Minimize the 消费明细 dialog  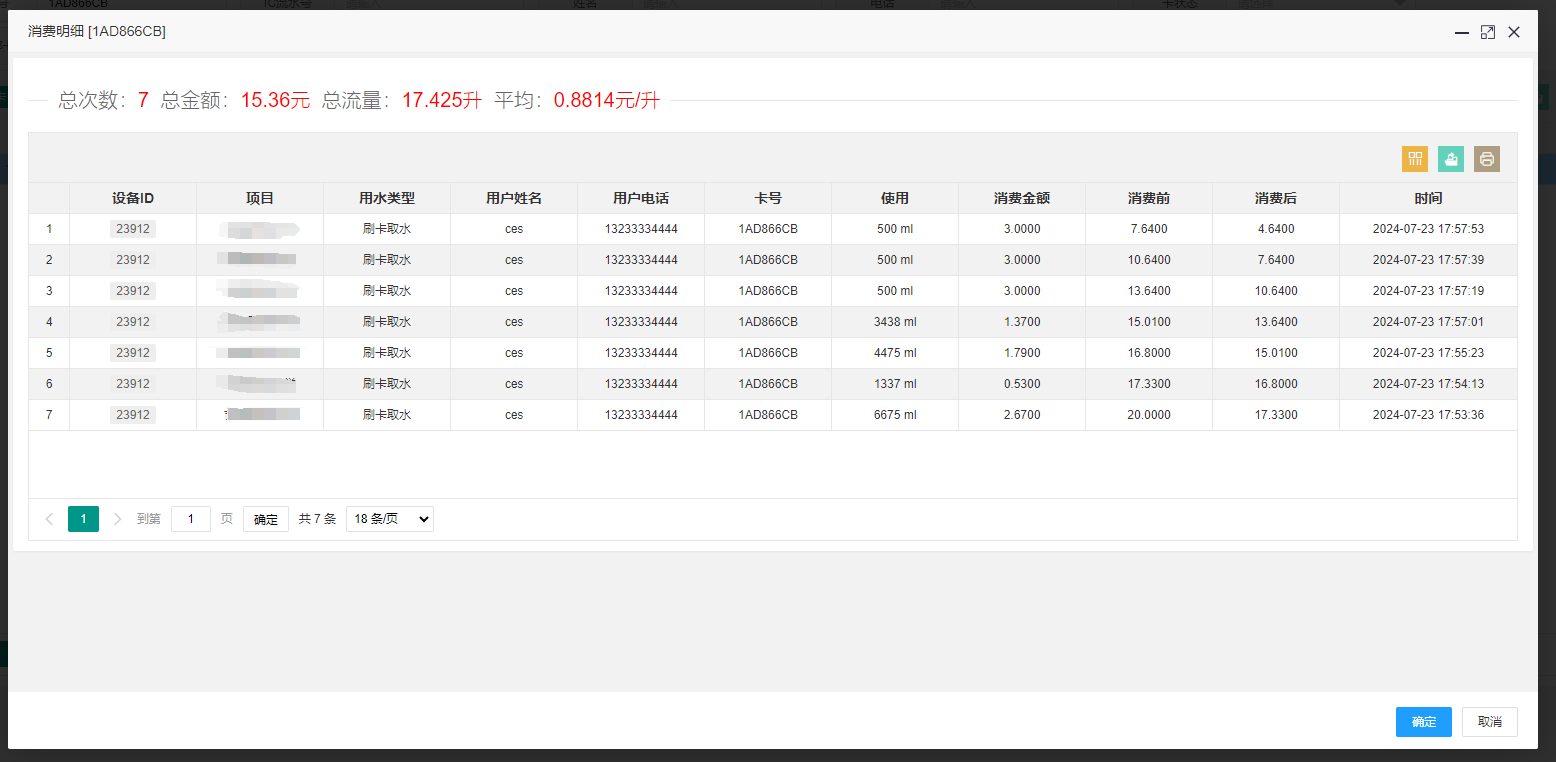pos(1461,32)
